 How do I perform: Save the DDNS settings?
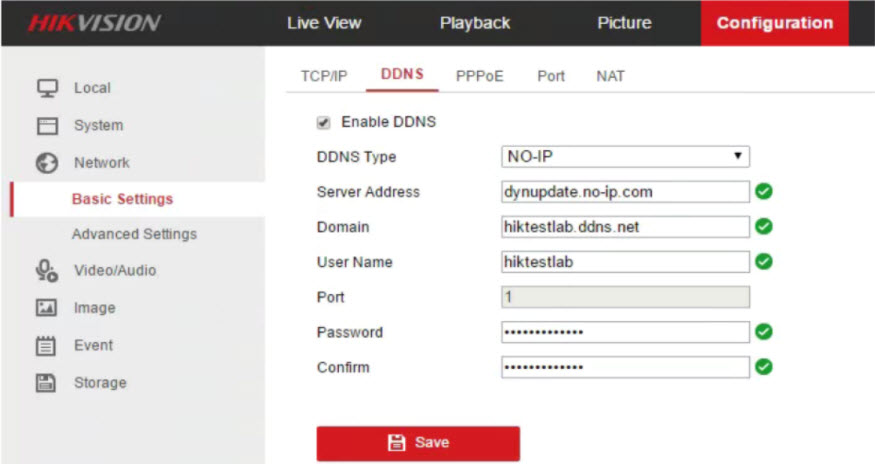click(x=418, y=443)
